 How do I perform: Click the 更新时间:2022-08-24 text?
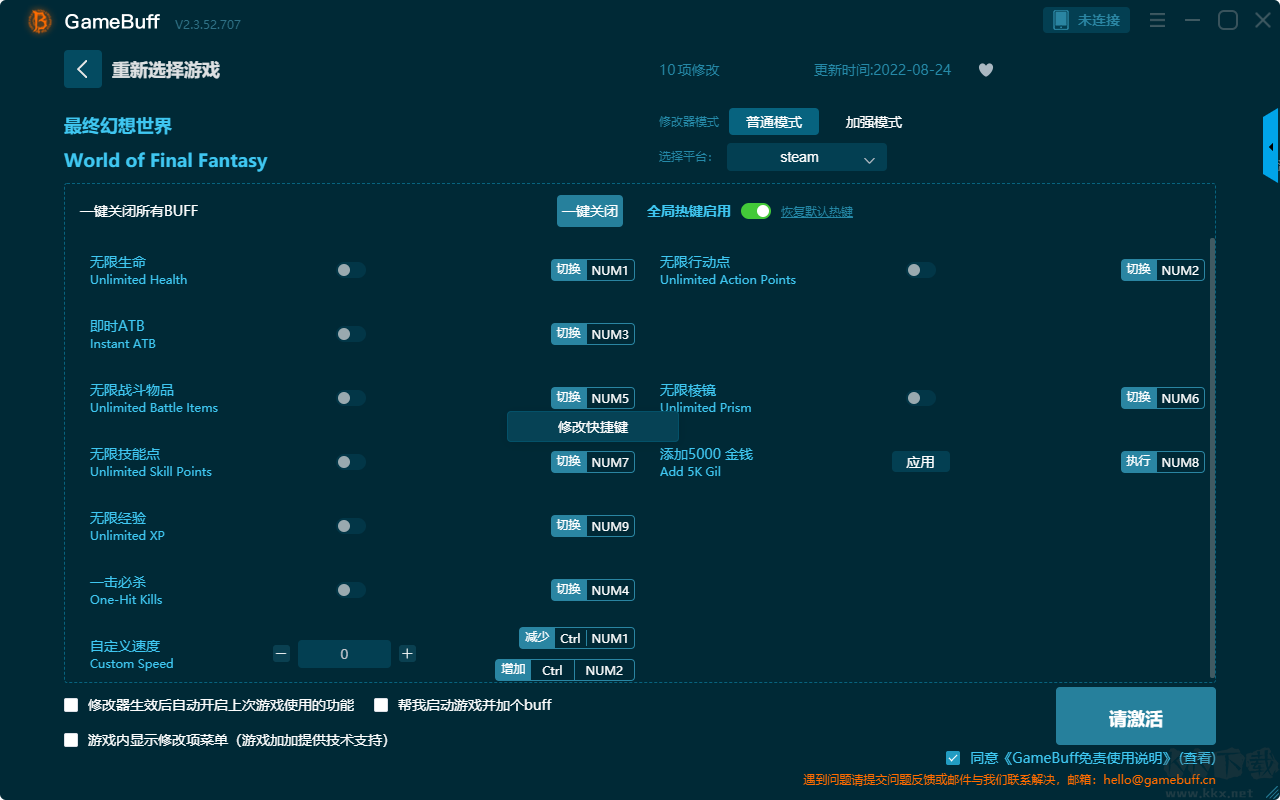(x=883, y=70)
